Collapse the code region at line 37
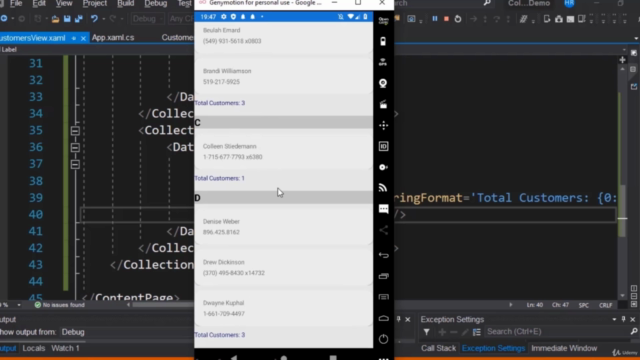This screenshot has width=640, height=360. [x=75, y=164]
